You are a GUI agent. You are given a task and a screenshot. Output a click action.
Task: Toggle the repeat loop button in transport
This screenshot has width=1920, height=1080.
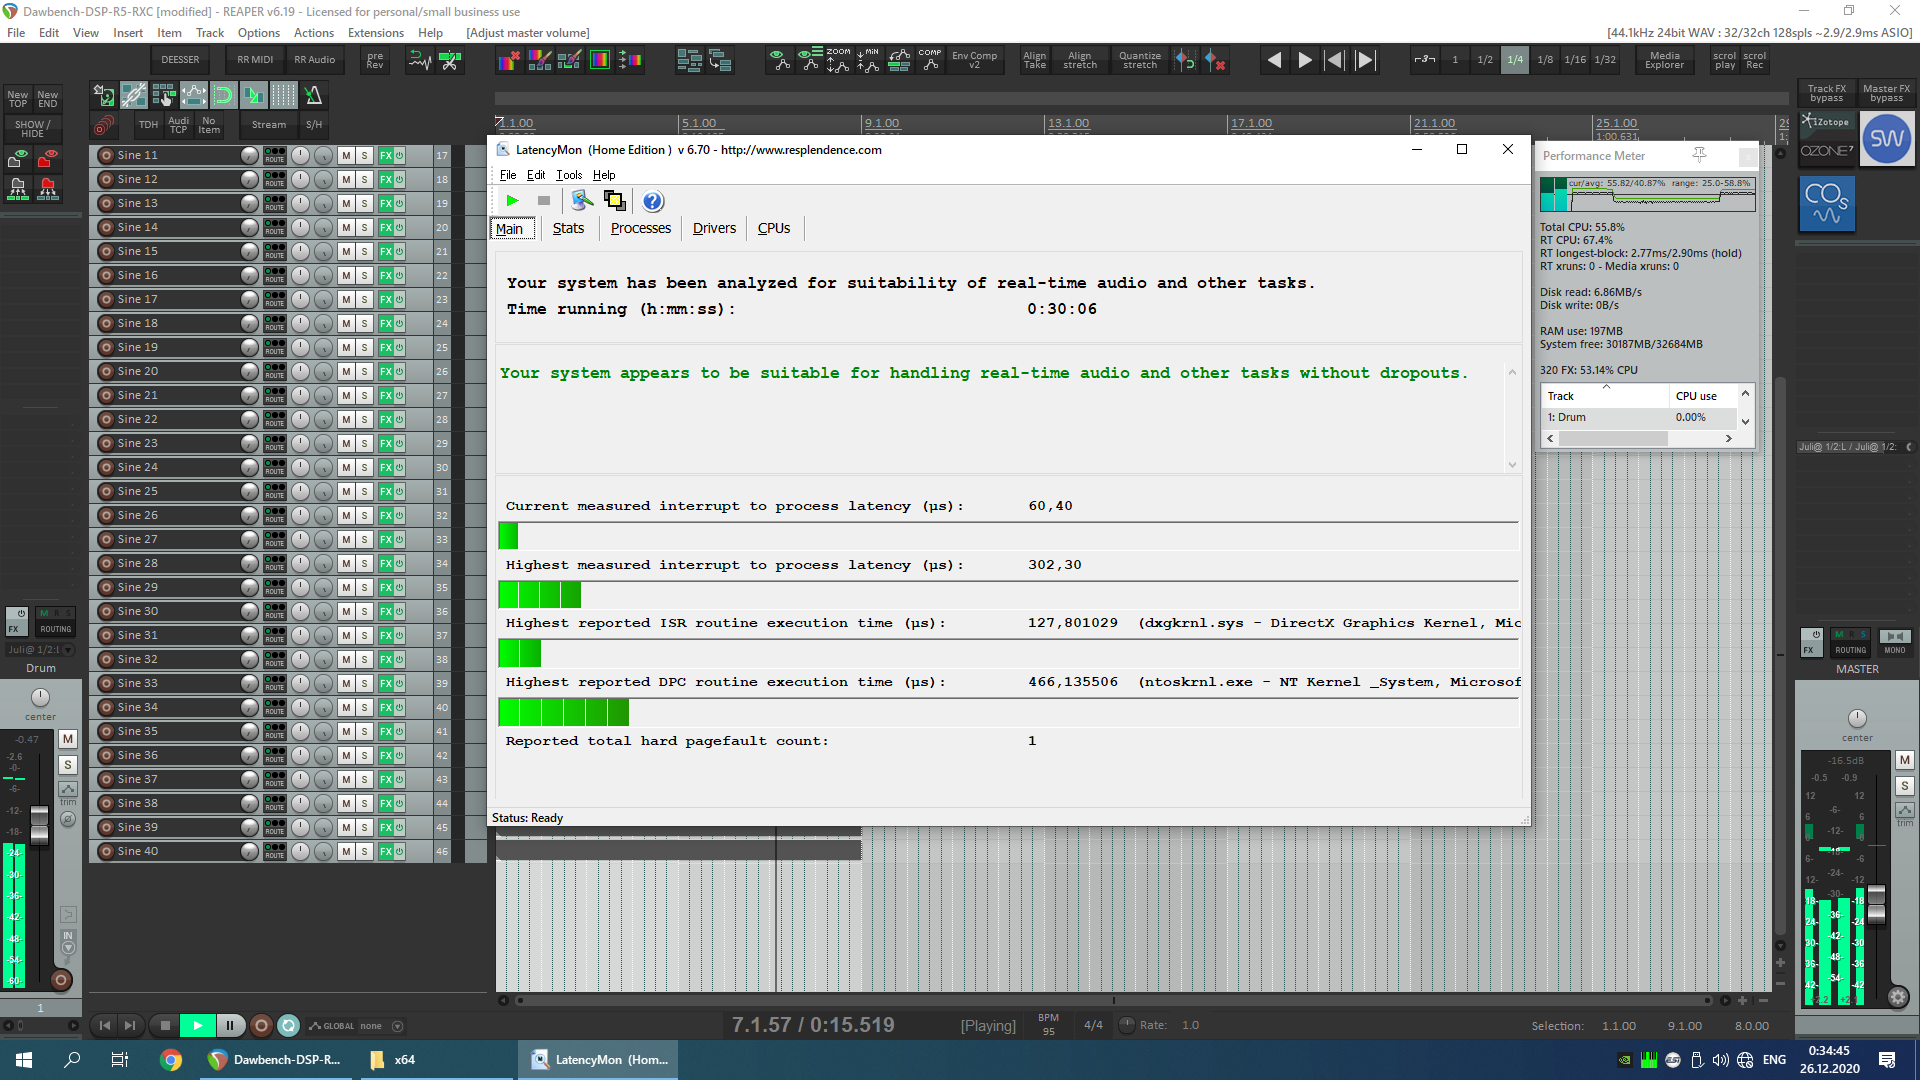click(x=289, y=1025)
